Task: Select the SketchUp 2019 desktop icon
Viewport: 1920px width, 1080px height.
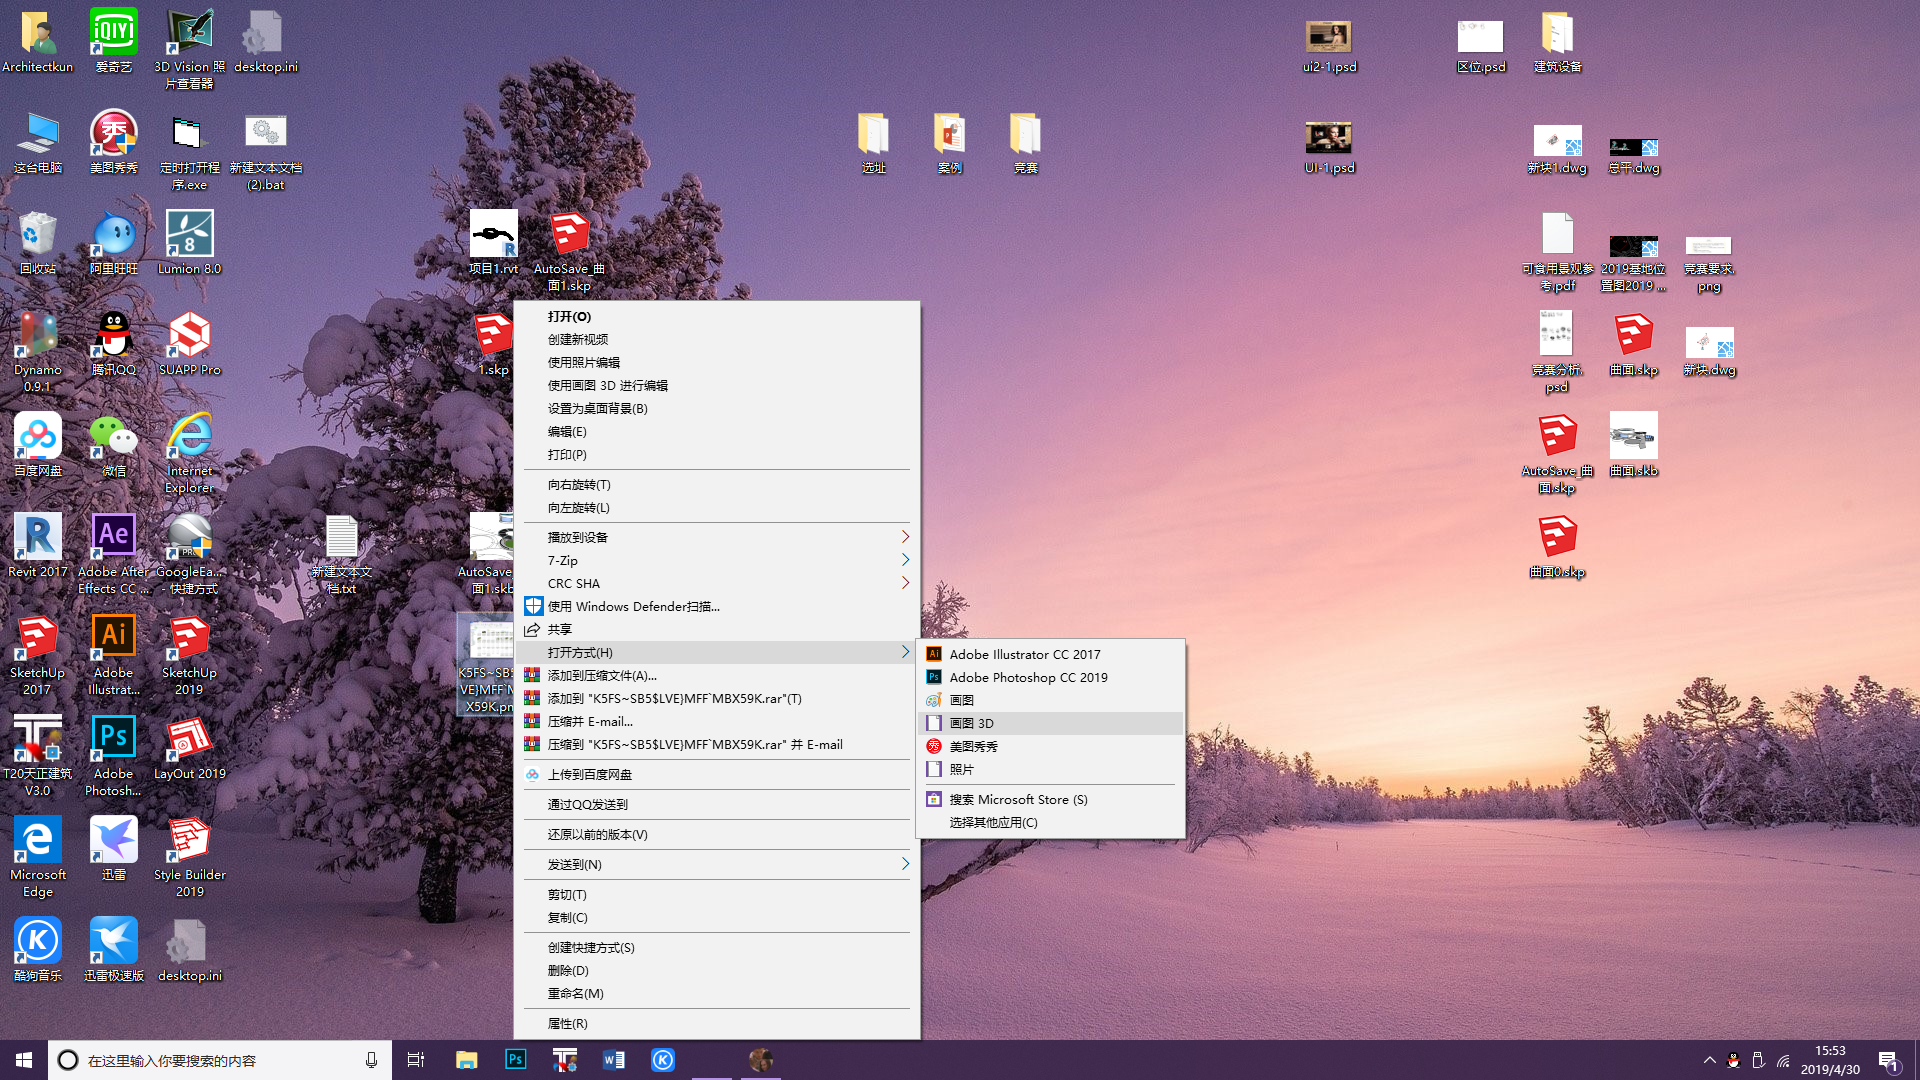Action: [189, 656]
